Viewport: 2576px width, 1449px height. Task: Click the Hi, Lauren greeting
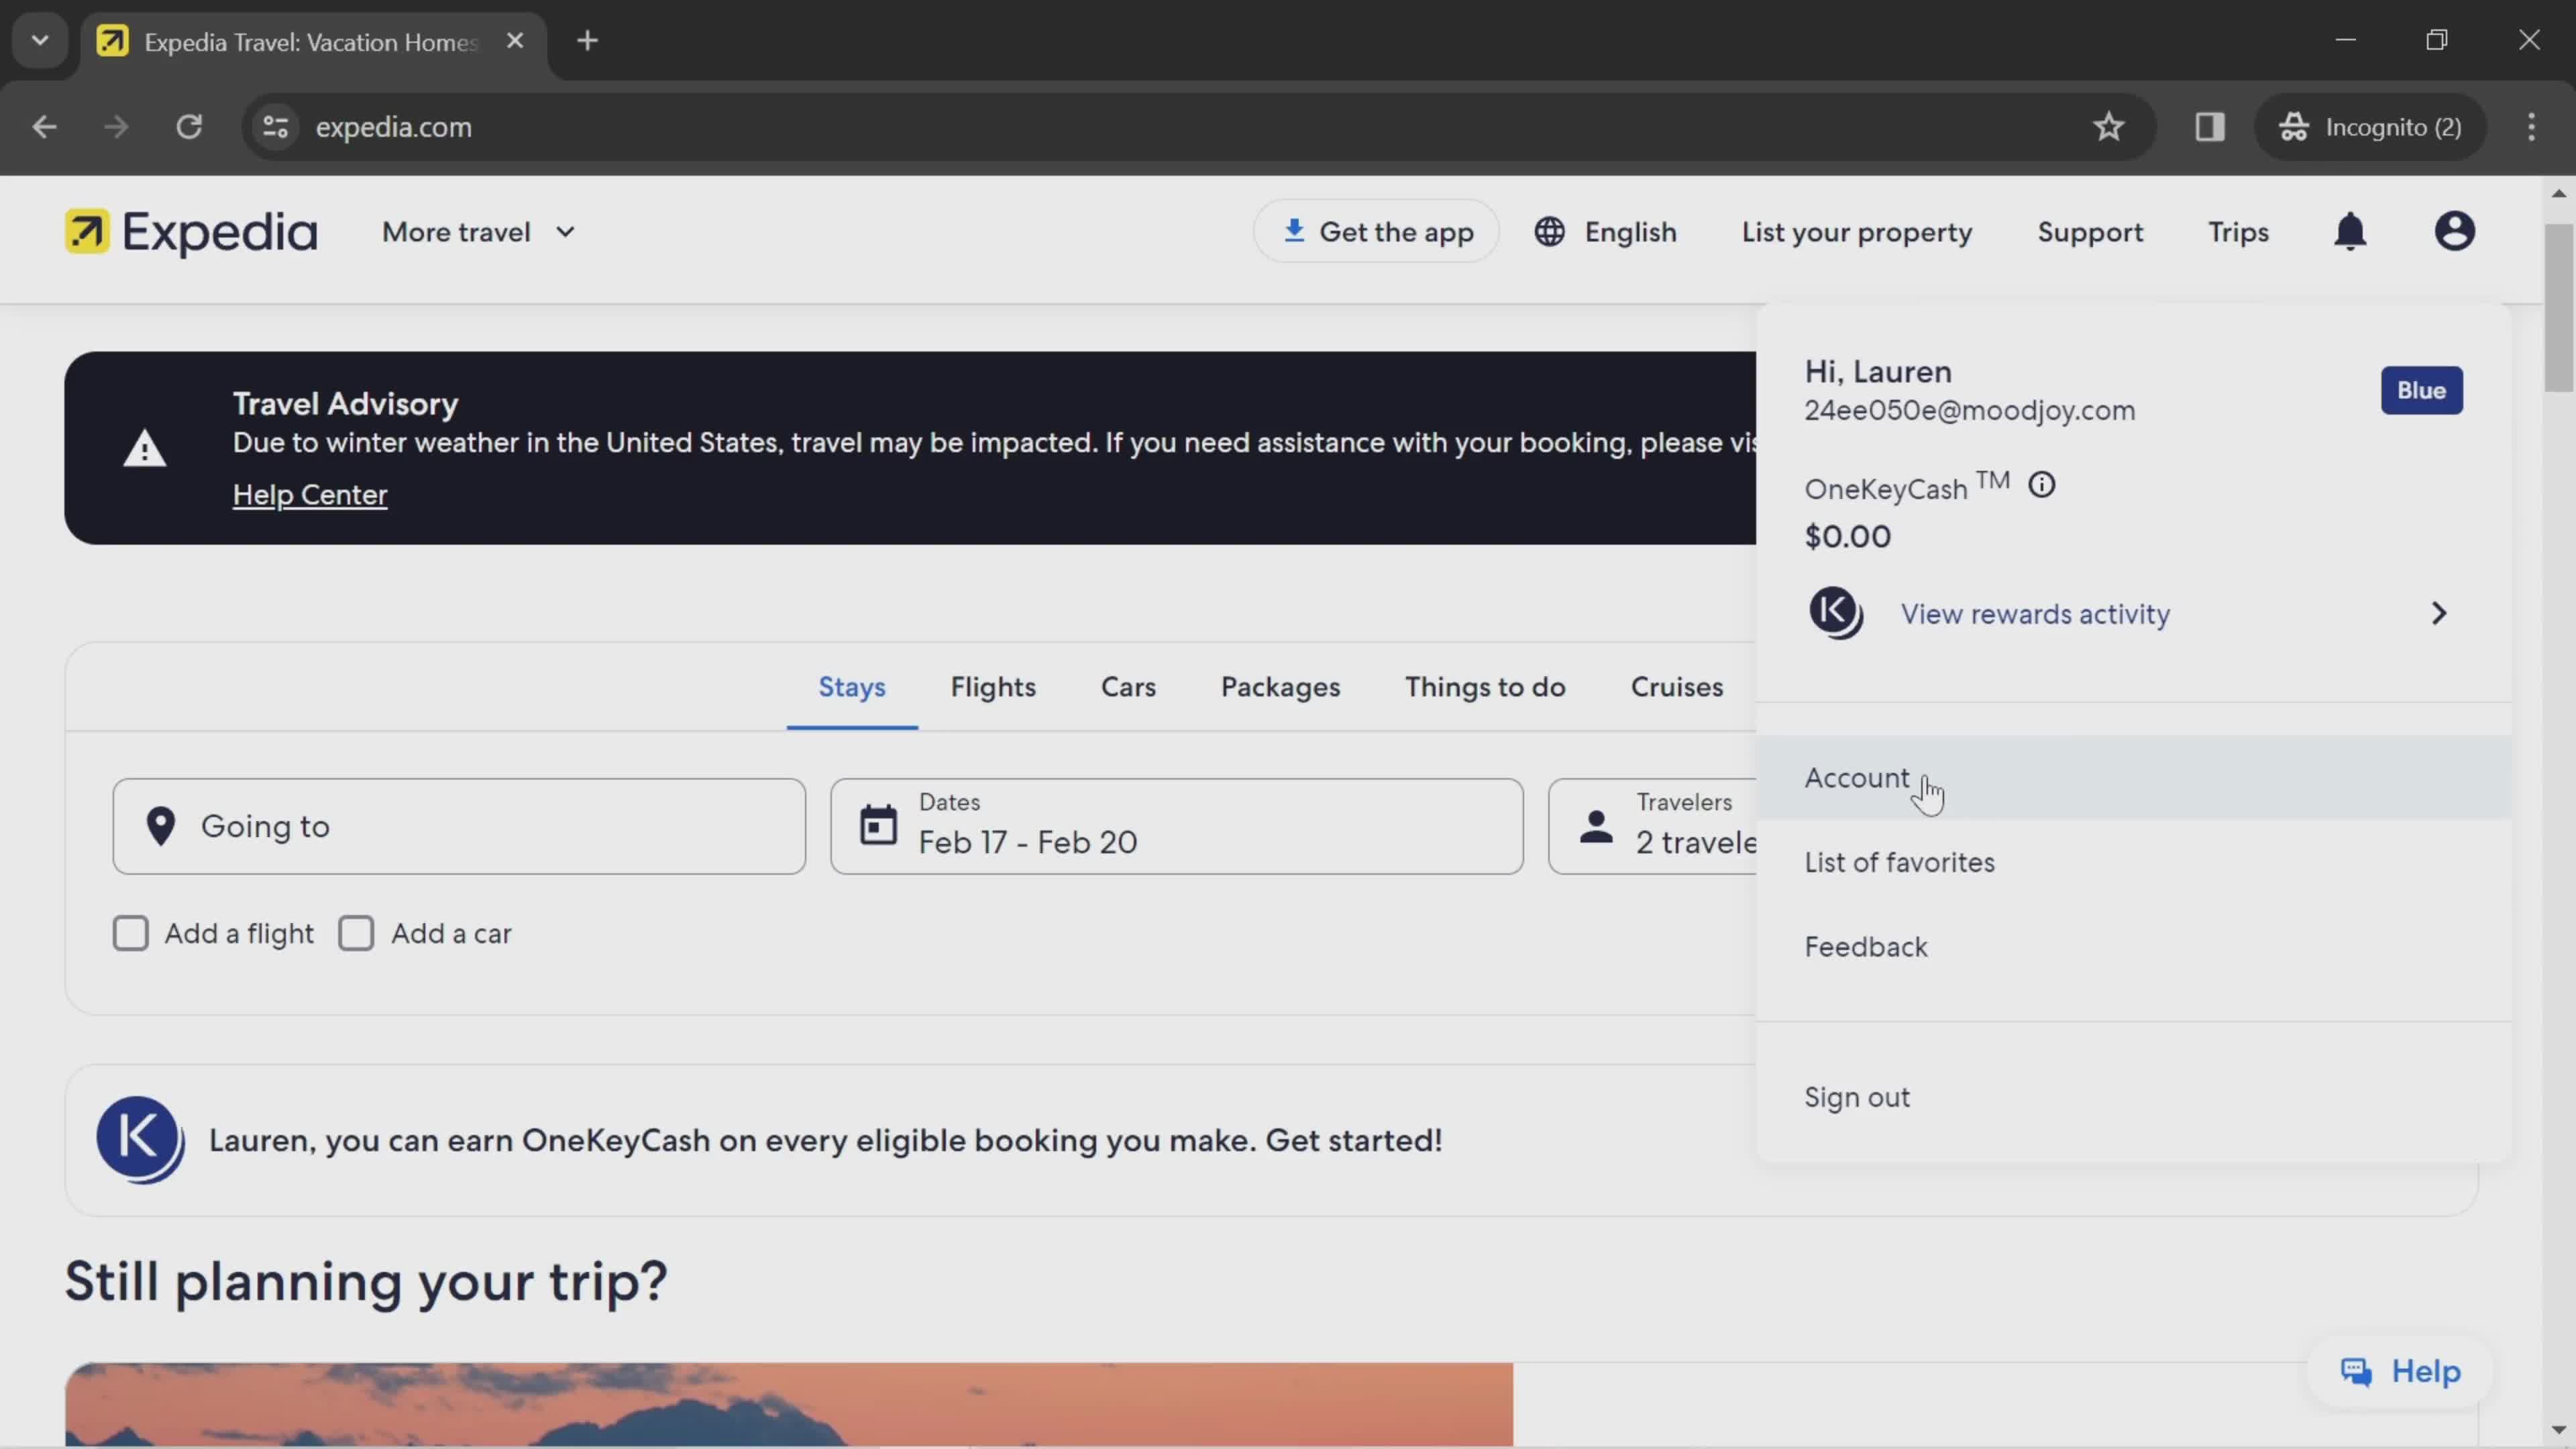(1877, 371)
